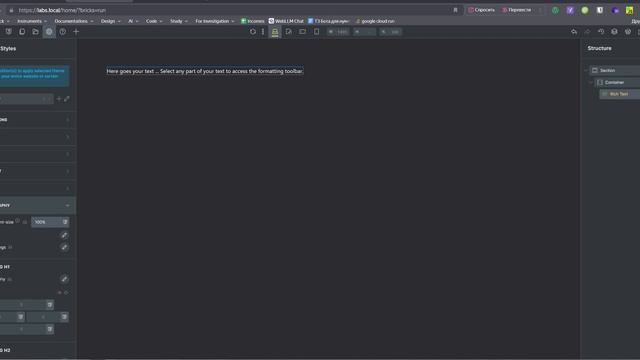Select Rich Text in the Structure panel
Screen dimensions: 640x360
620,94
